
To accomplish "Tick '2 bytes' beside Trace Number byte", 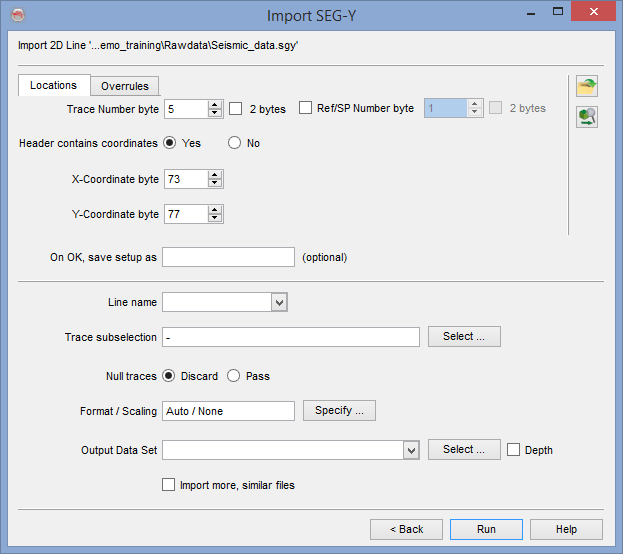I will click(x=236, y=108).
